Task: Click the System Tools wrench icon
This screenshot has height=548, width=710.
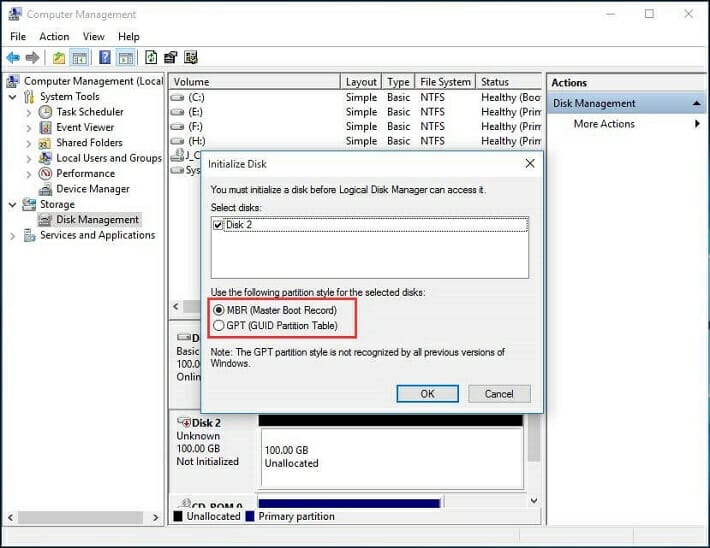Action: point(29,96)
